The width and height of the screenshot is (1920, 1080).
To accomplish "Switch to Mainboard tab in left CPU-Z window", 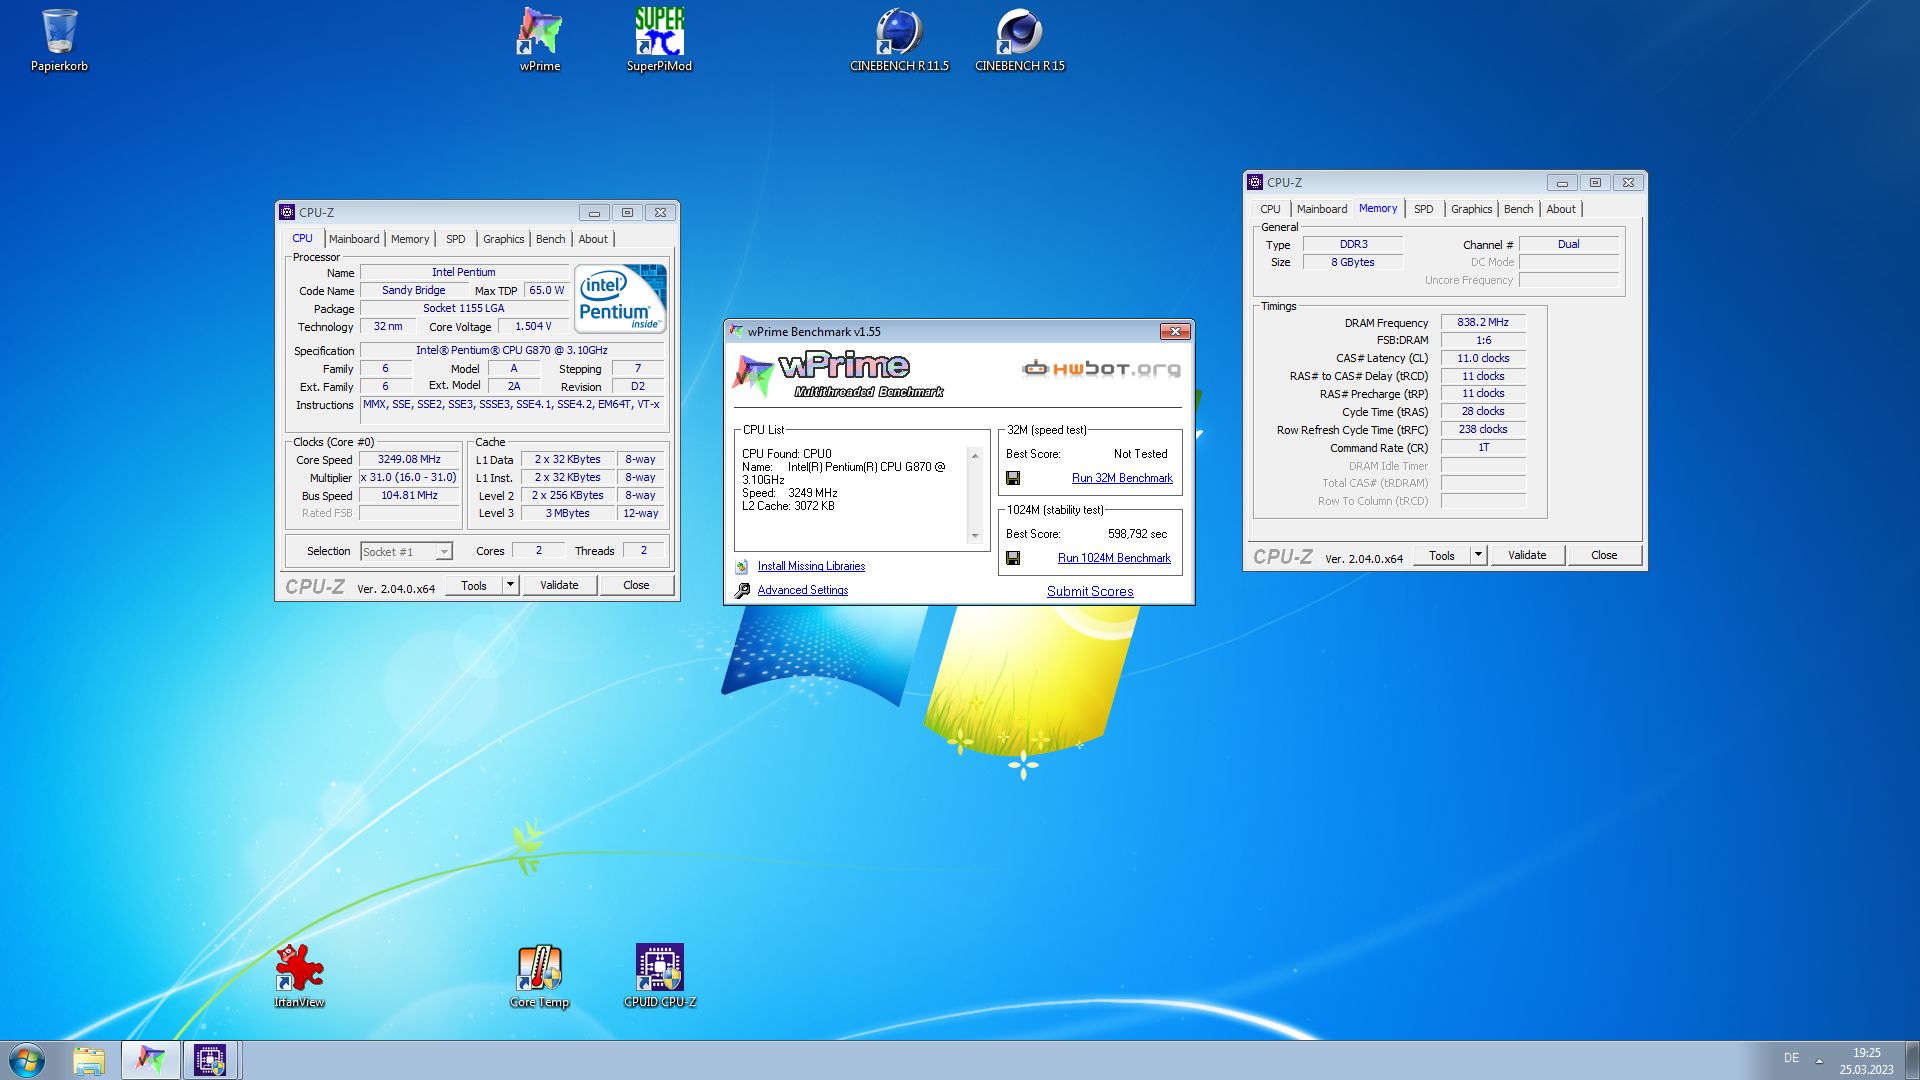I will pos(354,239).
